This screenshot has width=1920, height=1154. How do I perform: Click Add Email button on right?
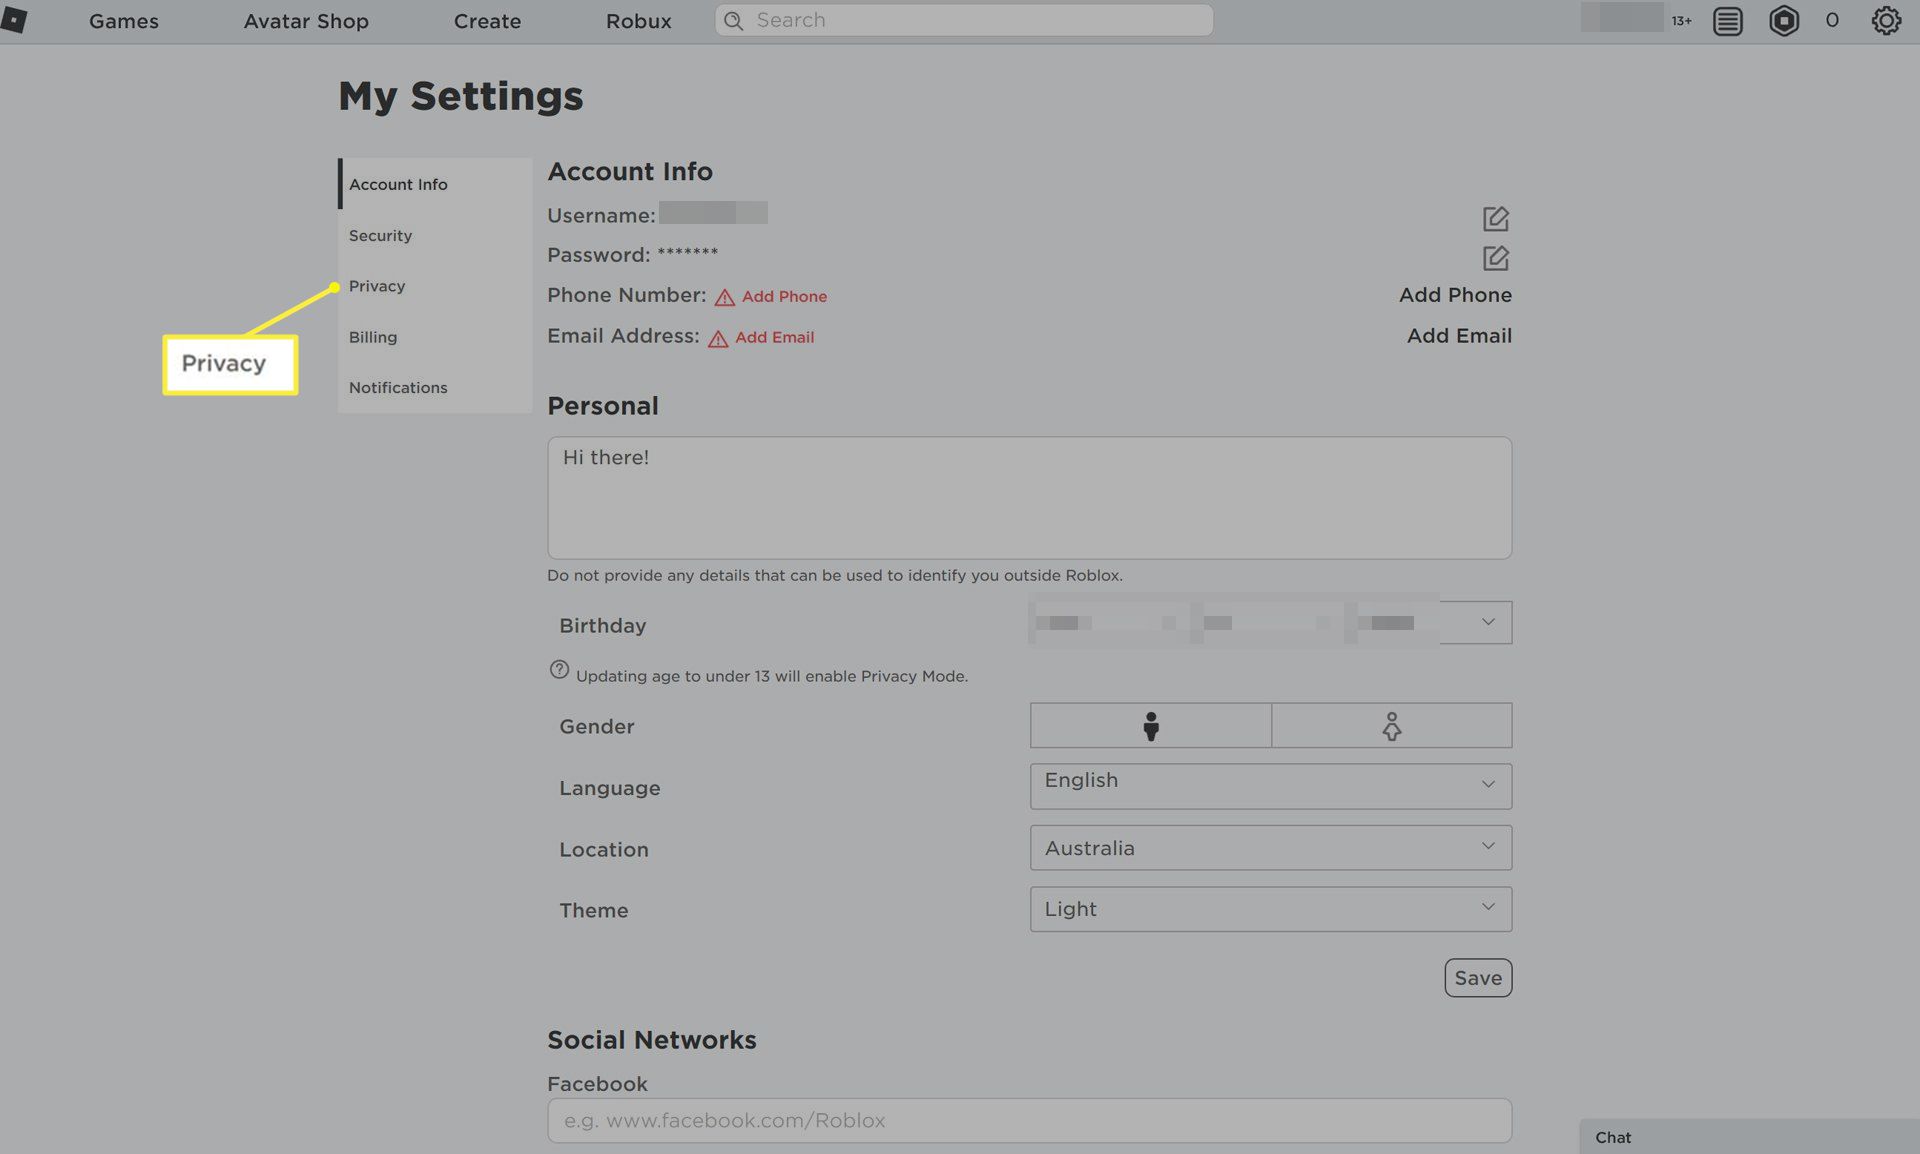1459,336
